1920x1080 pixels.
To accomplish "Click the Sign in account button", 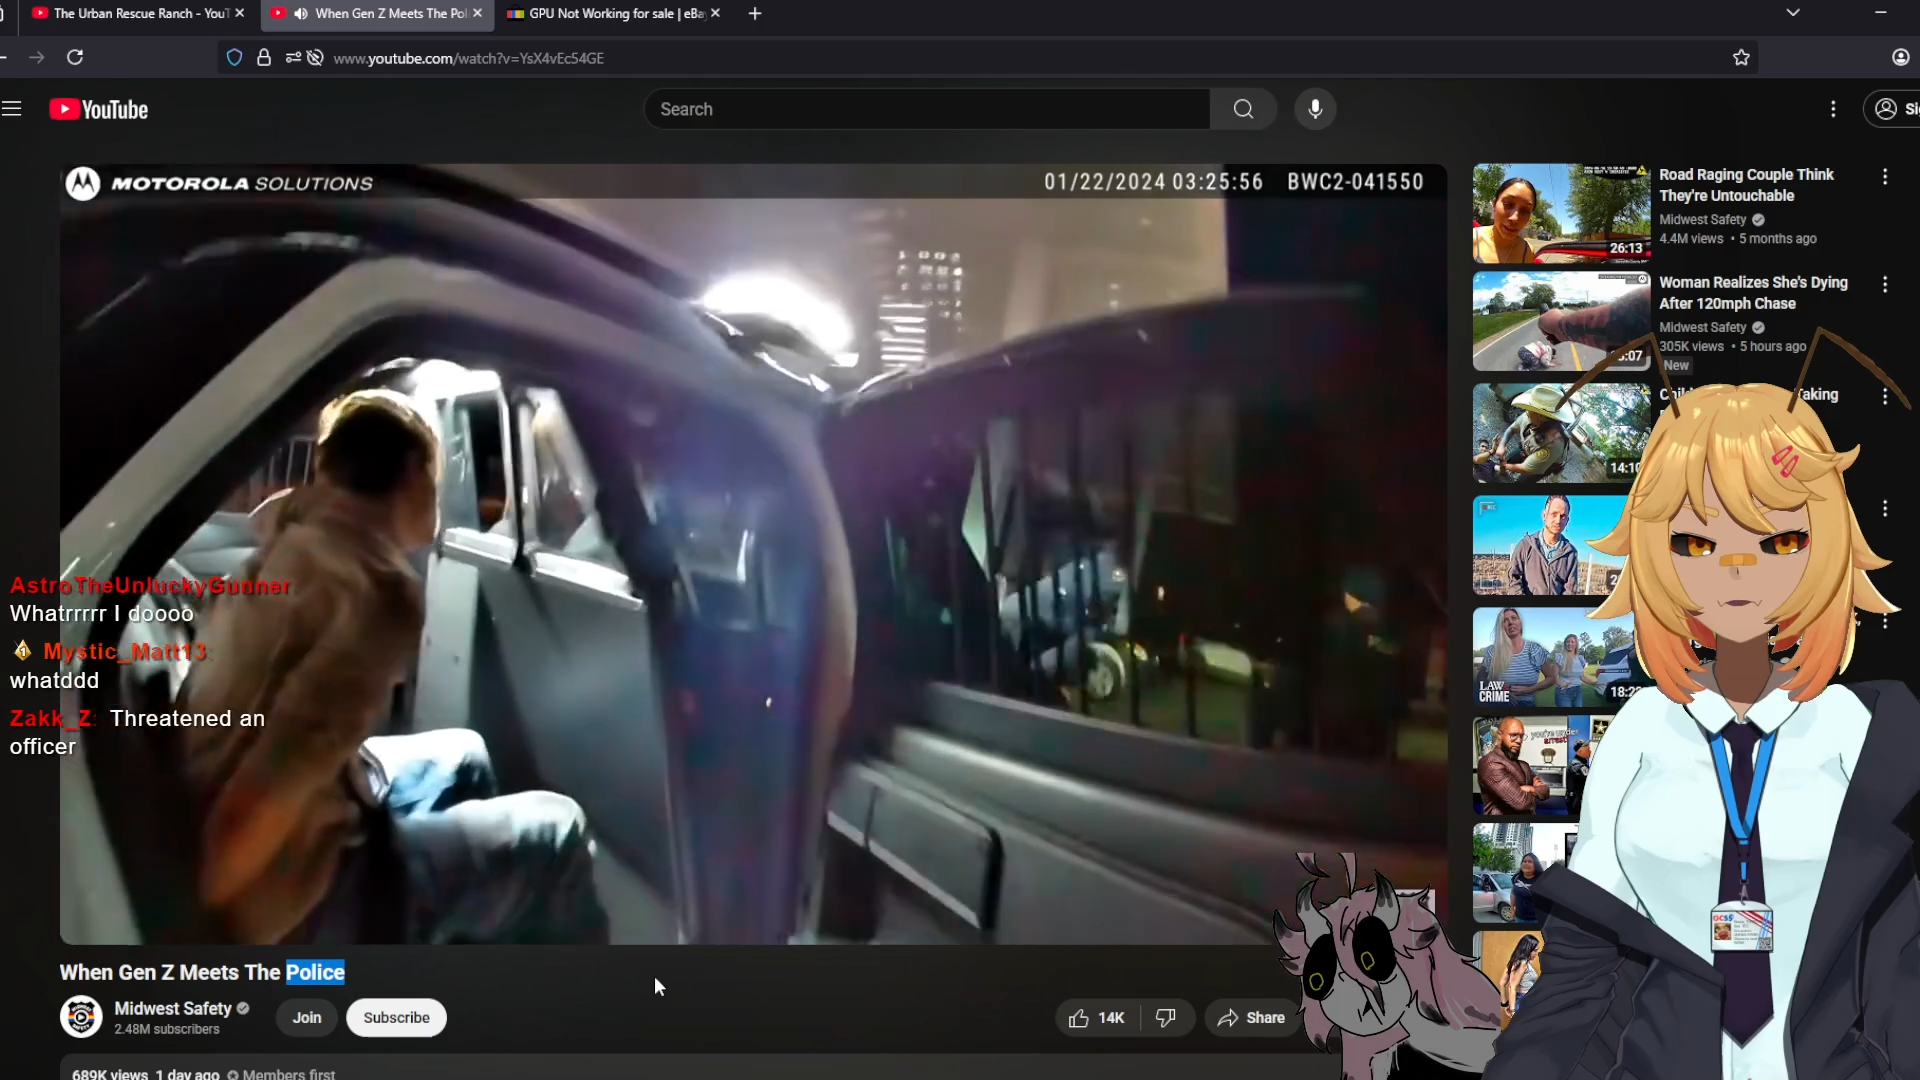I will [x=1892, y=109].
